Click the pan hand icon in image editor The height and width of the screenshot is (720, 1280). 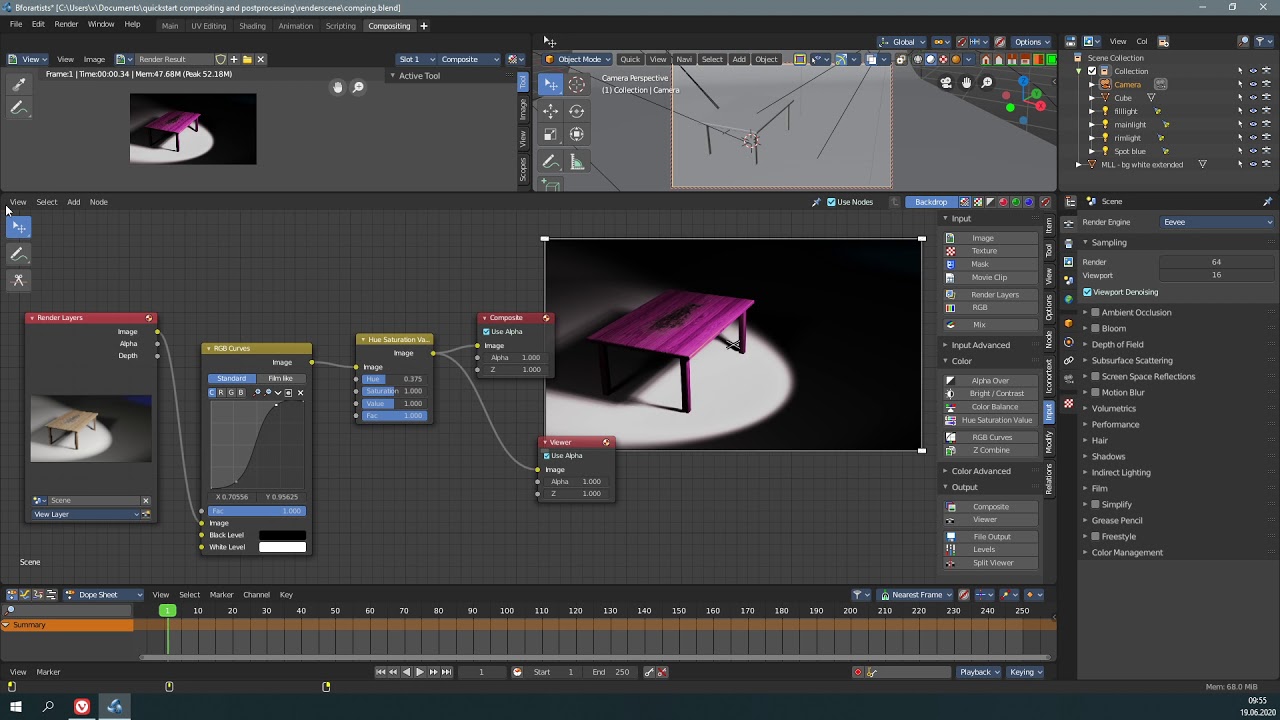(337, 87)
